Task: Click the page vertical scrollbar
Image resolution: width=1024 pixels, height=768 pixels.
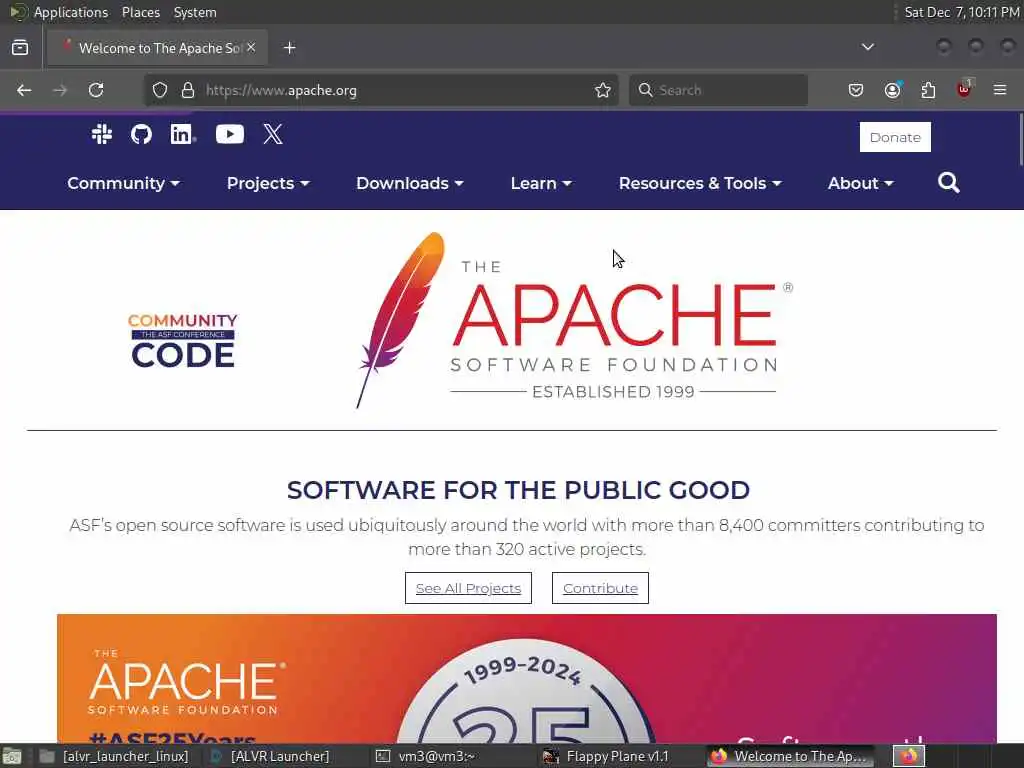Action: [1020, 140]
